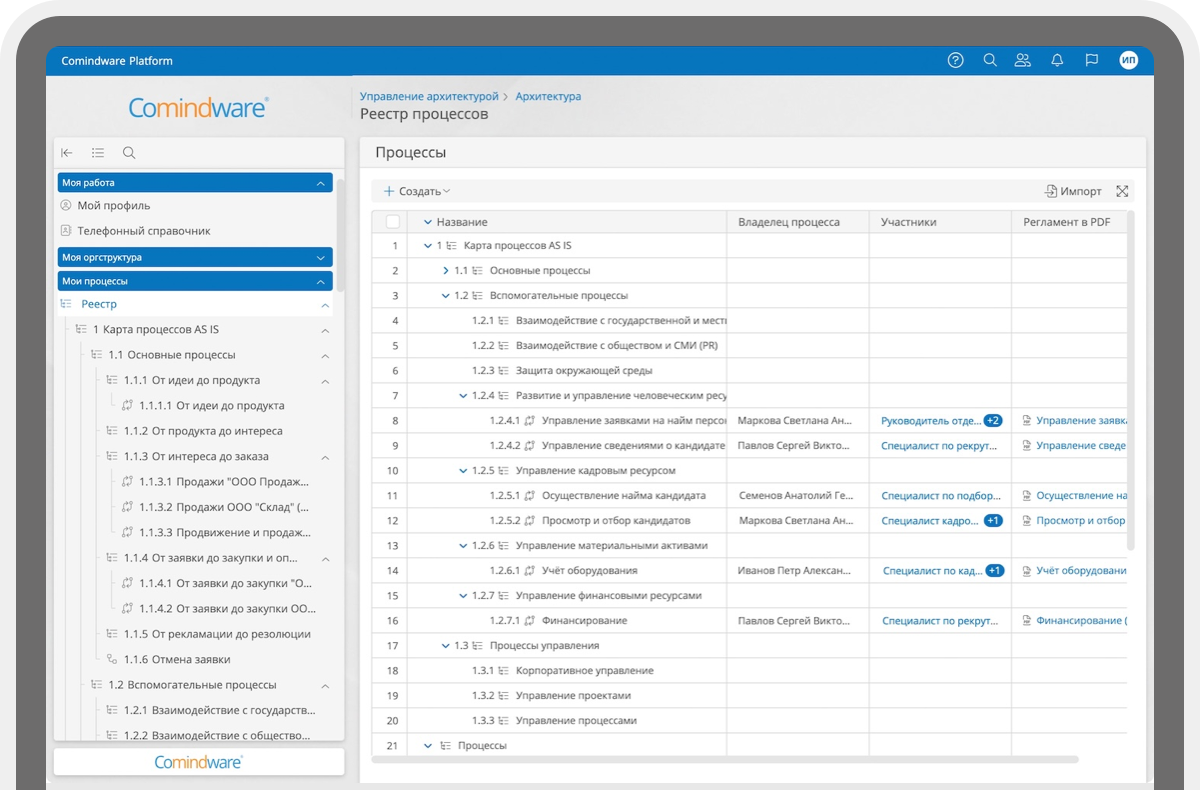Click the sidebar search magnifier icon
The image size is (1200, 790).
(x=129, y=153)
